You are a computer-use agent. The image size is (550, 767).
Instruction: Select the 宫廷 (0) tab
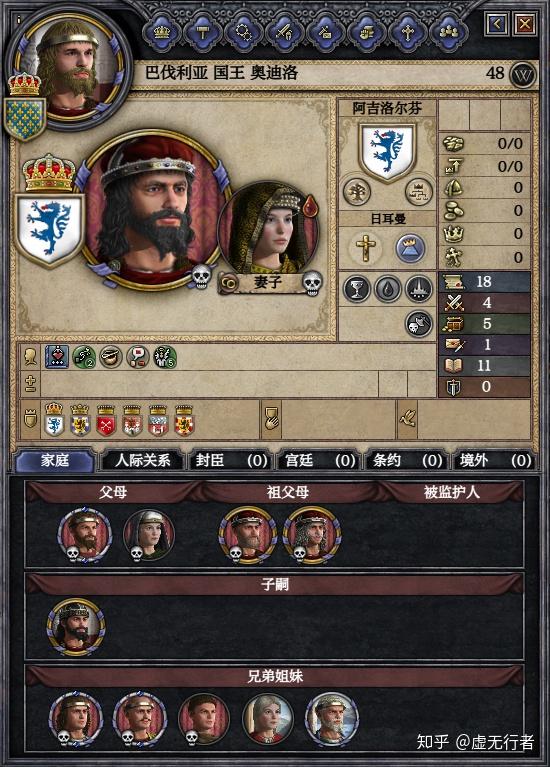[x=319, y=460]
